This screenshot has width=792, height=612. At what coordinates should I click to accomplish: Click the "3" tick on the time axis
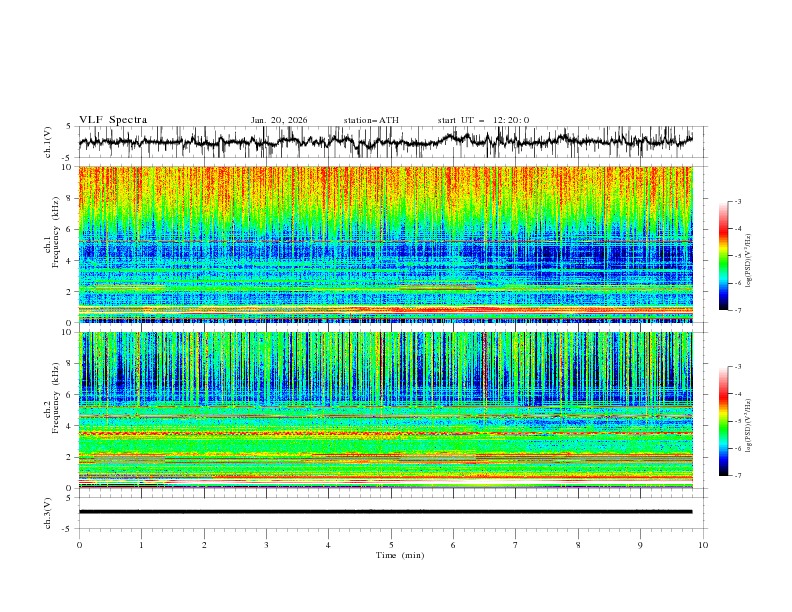point(266,545)
